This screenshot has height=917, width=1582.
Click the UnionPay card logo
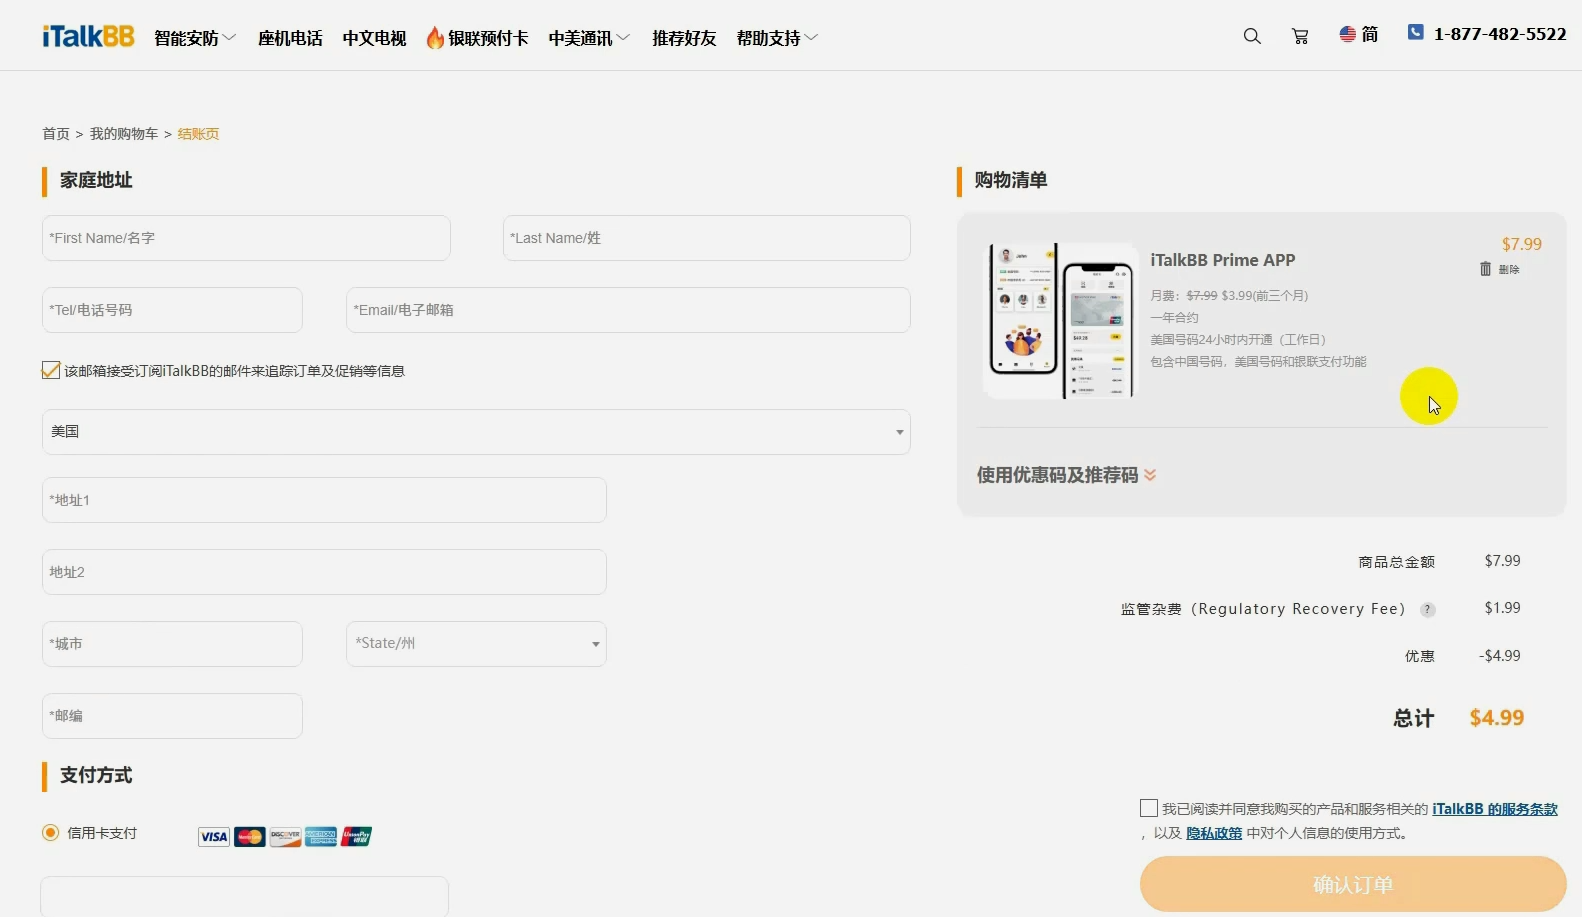point(356,836)
